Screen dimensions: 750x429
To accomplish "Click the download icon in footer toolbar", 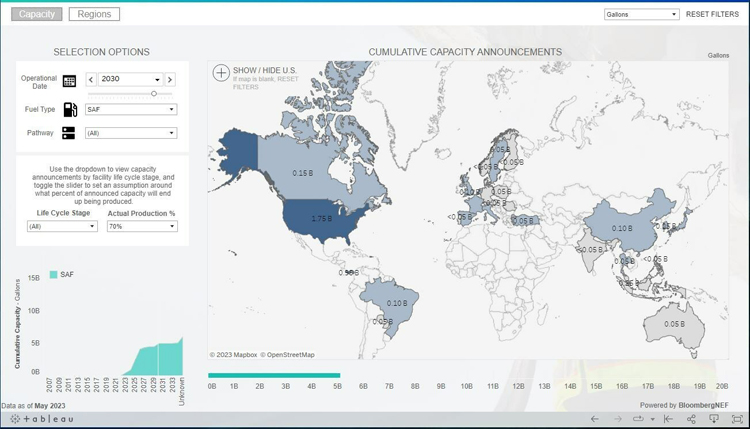I will click(x=714, y=419).
